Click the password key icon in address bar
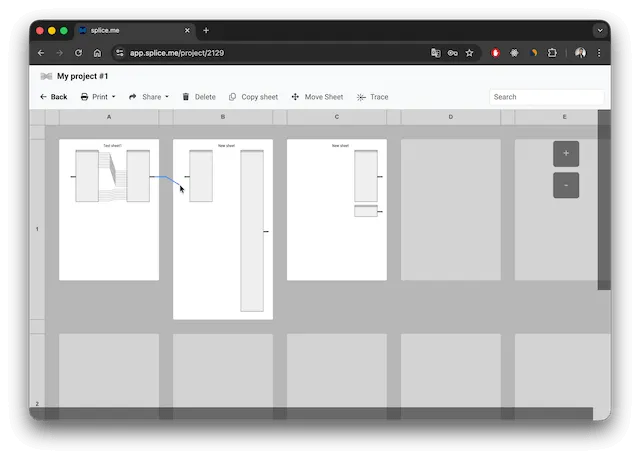 click(453, 53)
